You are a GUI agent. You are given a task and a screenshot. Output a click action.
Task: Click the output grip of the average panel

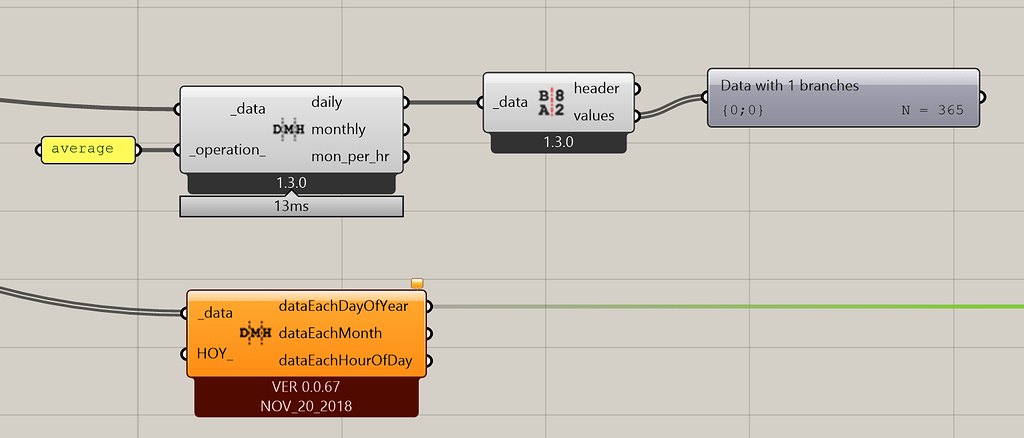139,151
